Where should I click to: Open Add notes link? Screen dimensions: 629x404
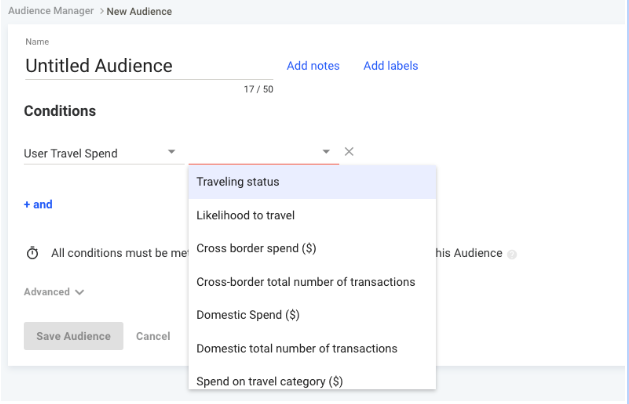313,66
